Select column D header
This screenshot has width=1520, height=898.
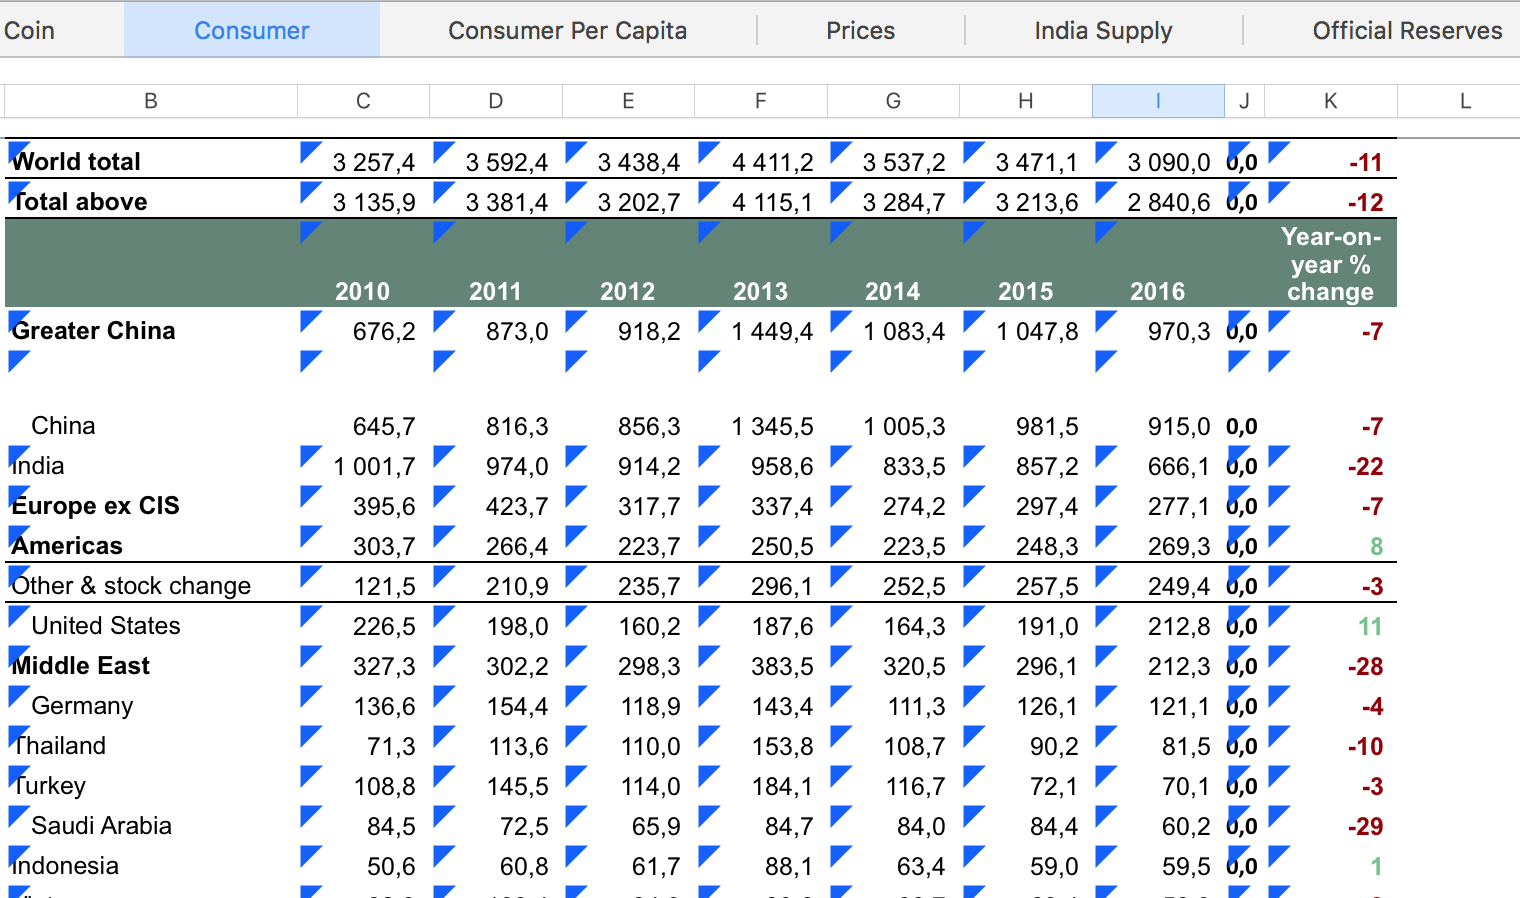(496, 101)
